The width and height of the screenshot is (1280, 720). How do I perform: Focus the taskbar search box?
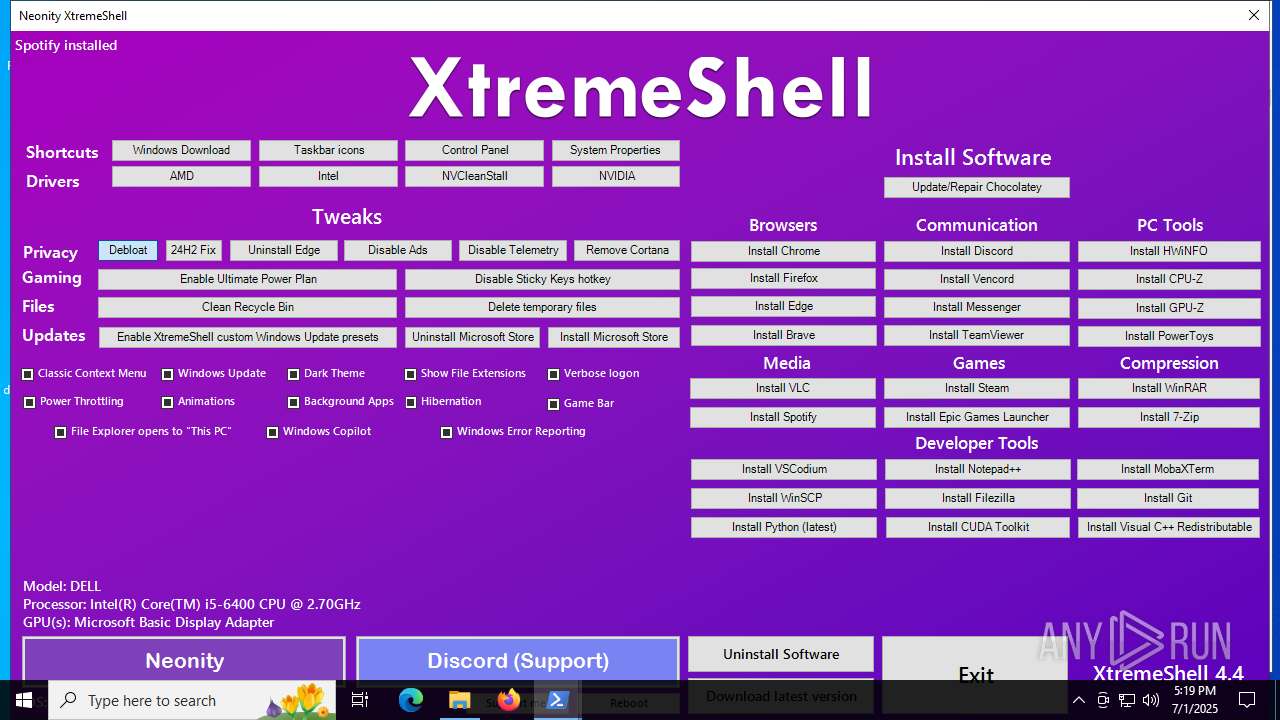pos(192,700)
